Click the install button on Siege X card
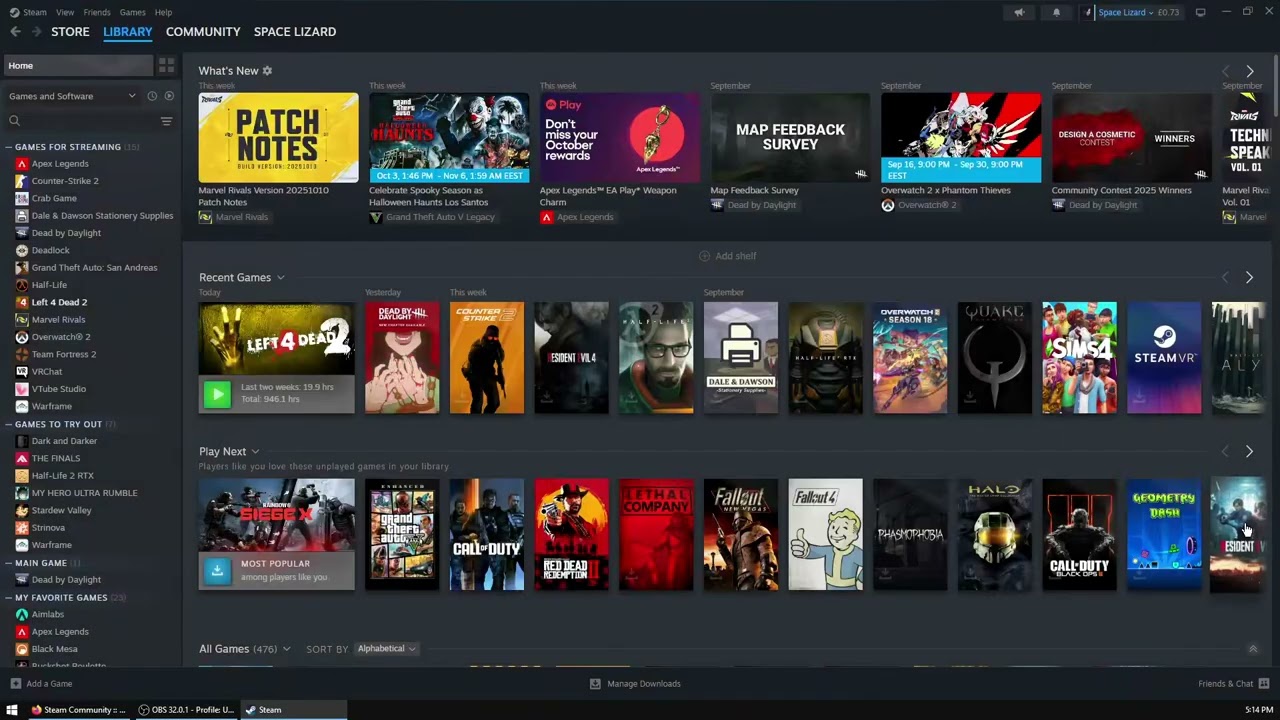 tap(217, 570)
